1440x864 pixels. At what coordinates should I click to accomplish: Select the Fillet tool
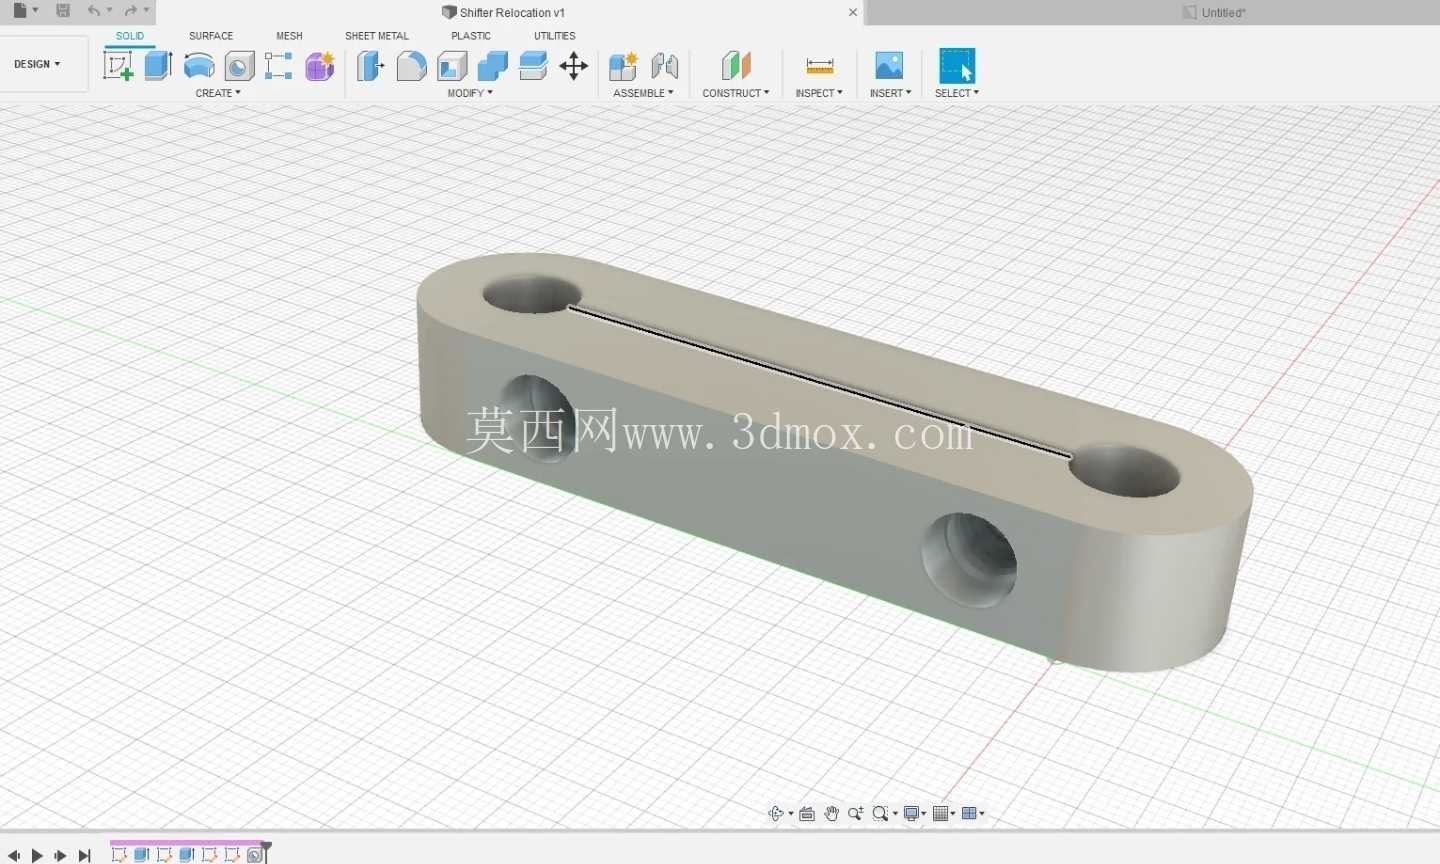coord(411,66)
